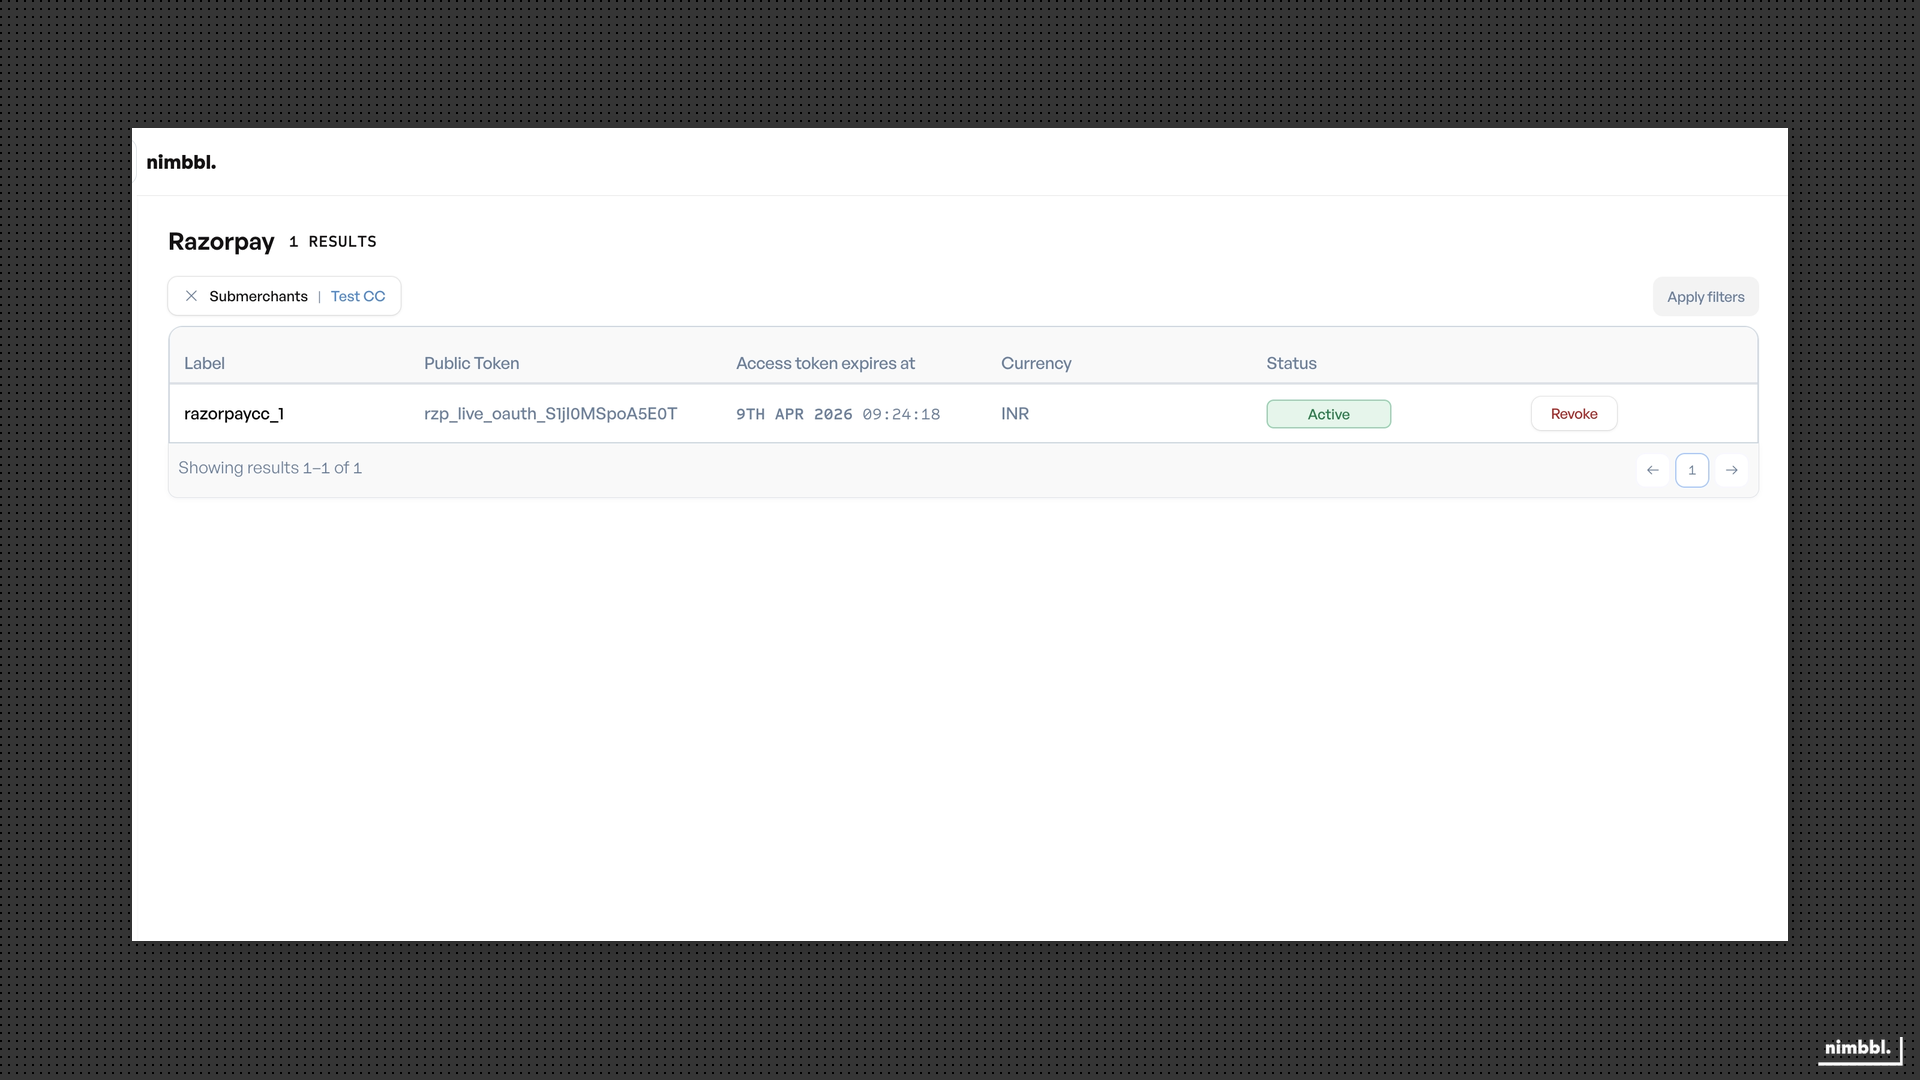Screen dimensions: 1920x1080
Task: Click the Public Token column header
Action: [x=471, y=363]
